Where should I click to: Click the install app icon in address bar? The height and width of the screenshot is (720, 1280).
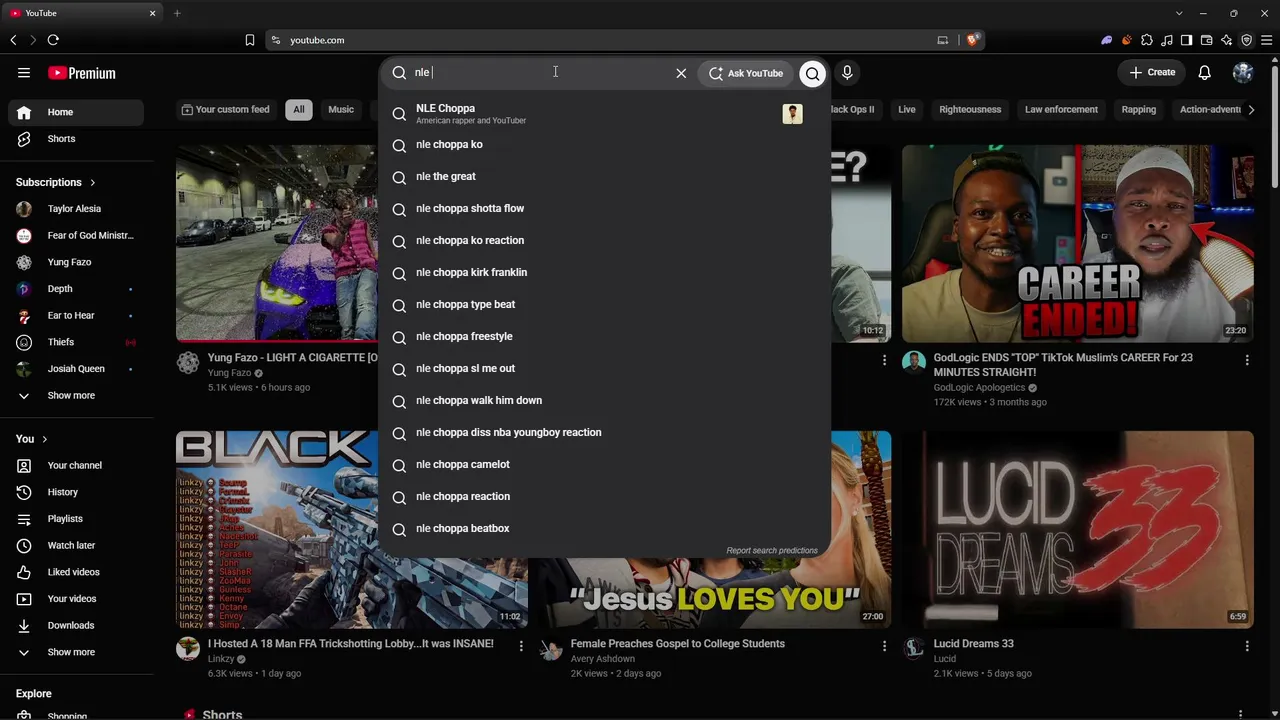pyautogui.click(x=942, y=40)
